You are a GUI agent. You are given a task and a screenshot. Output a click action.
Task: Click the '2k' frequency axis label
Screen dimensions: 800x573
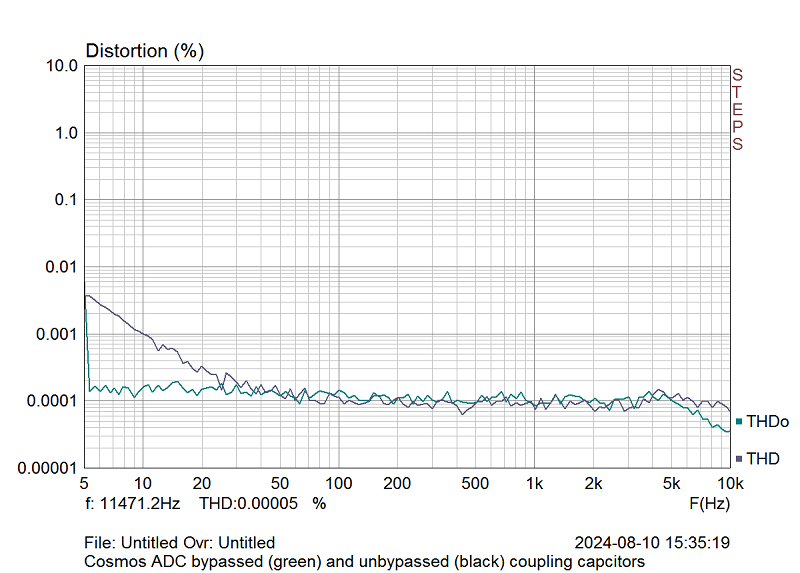[593, 483]
